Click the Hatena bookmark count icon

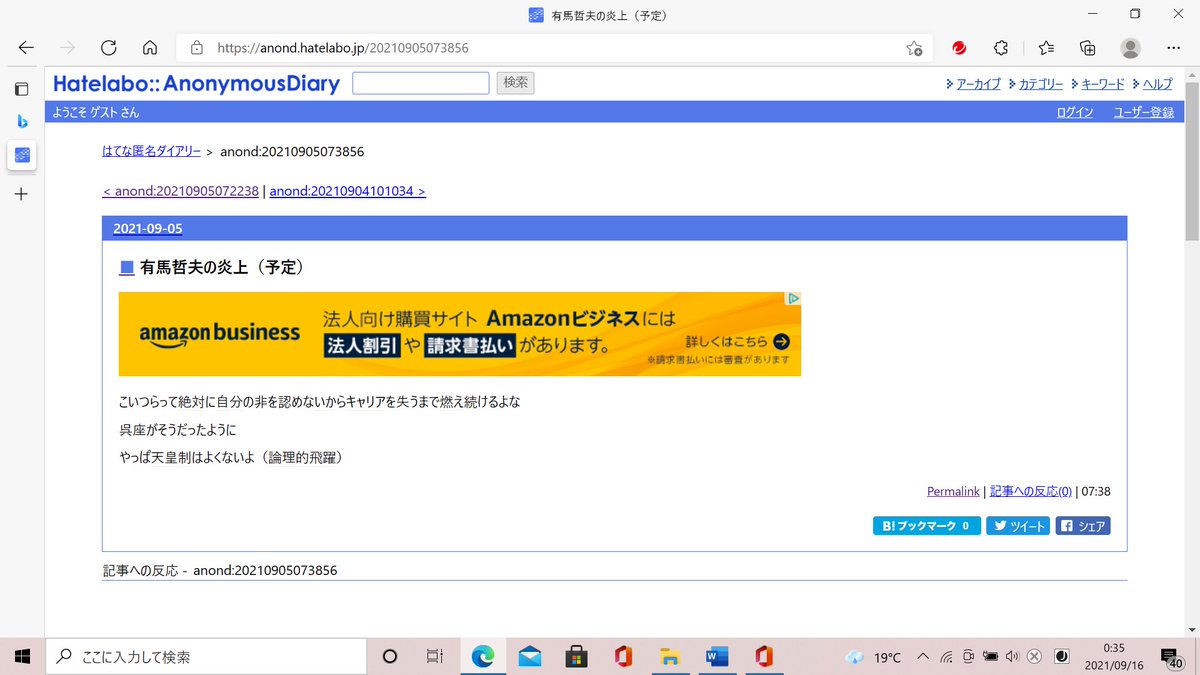click(x=926, y=525)
